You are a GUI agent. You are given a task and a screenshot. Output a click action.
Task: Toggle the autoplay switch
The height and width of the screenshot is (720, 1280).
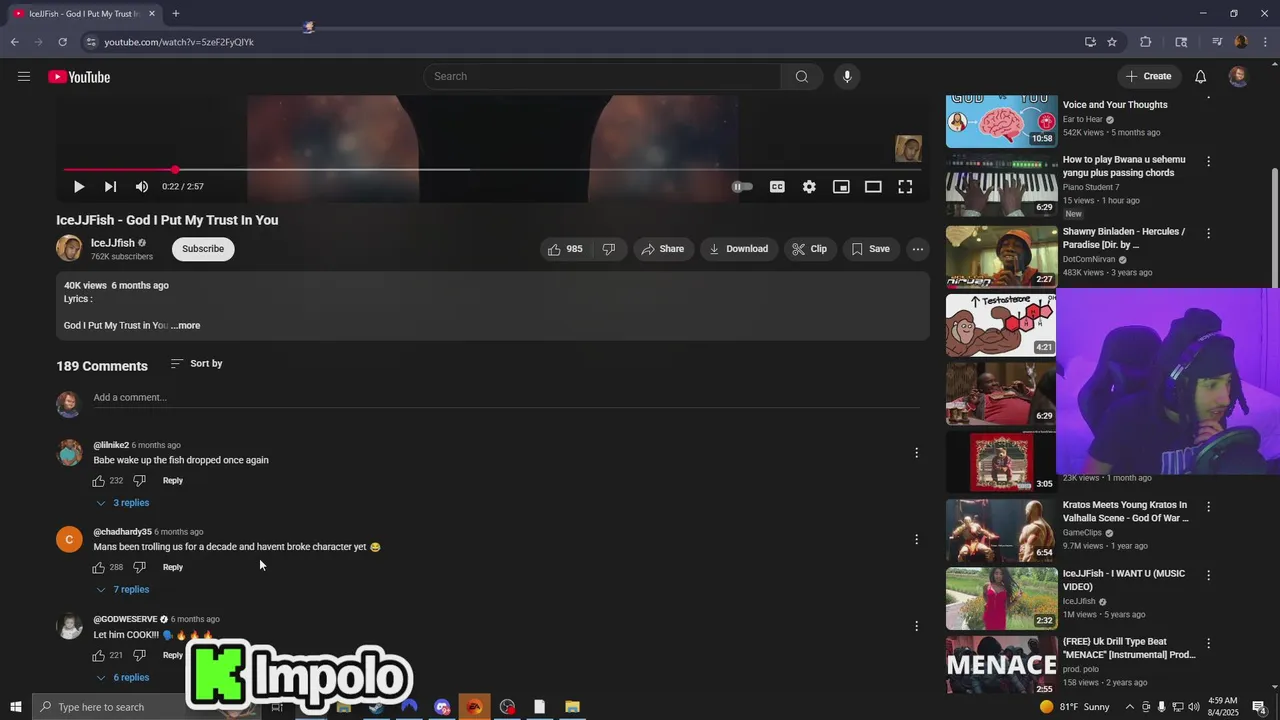(742, 187)
